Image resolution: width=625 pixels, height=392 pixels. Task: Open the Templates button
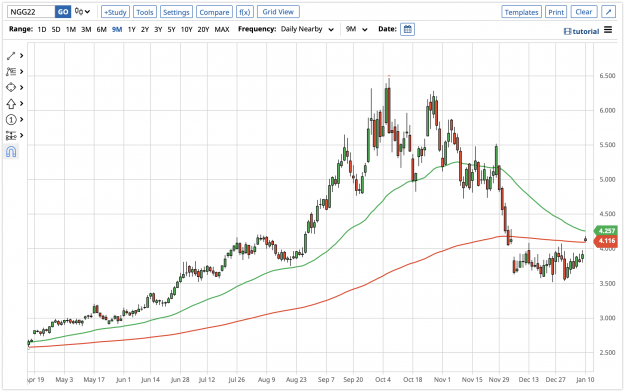521,12
